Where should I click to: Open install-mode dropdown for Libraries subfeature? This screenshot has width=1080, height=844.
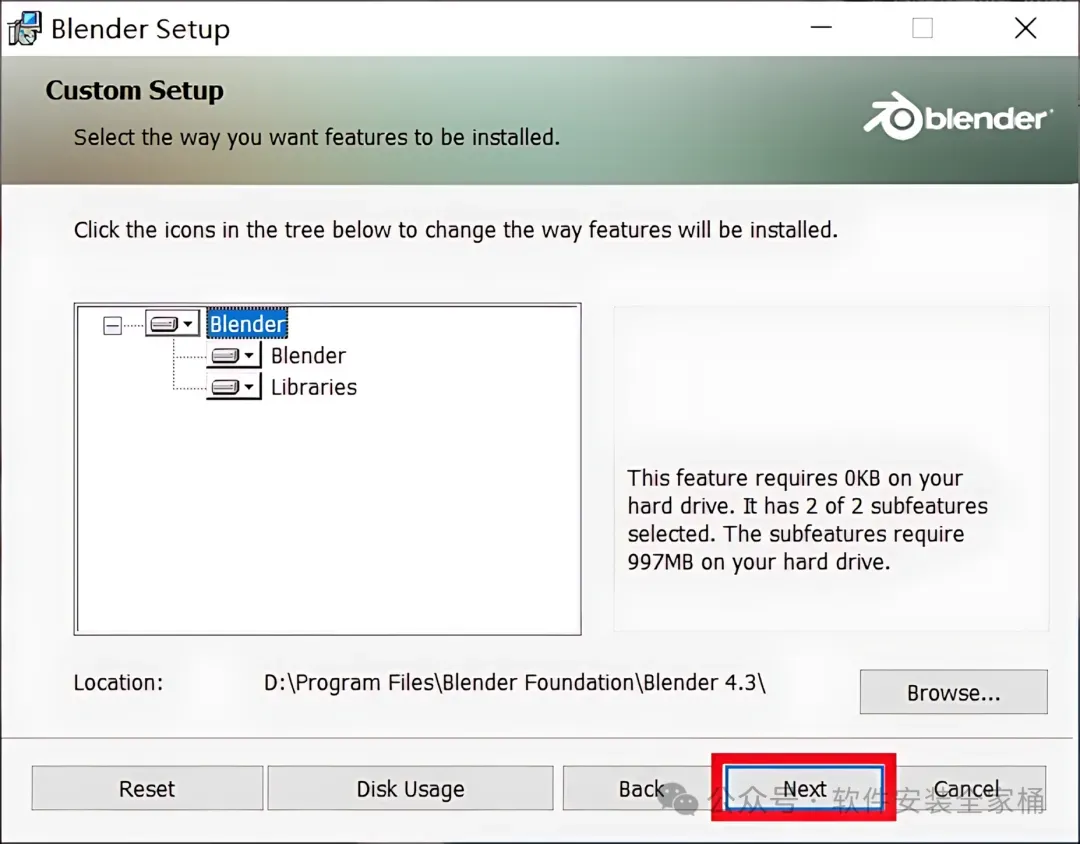coord(233,387)
